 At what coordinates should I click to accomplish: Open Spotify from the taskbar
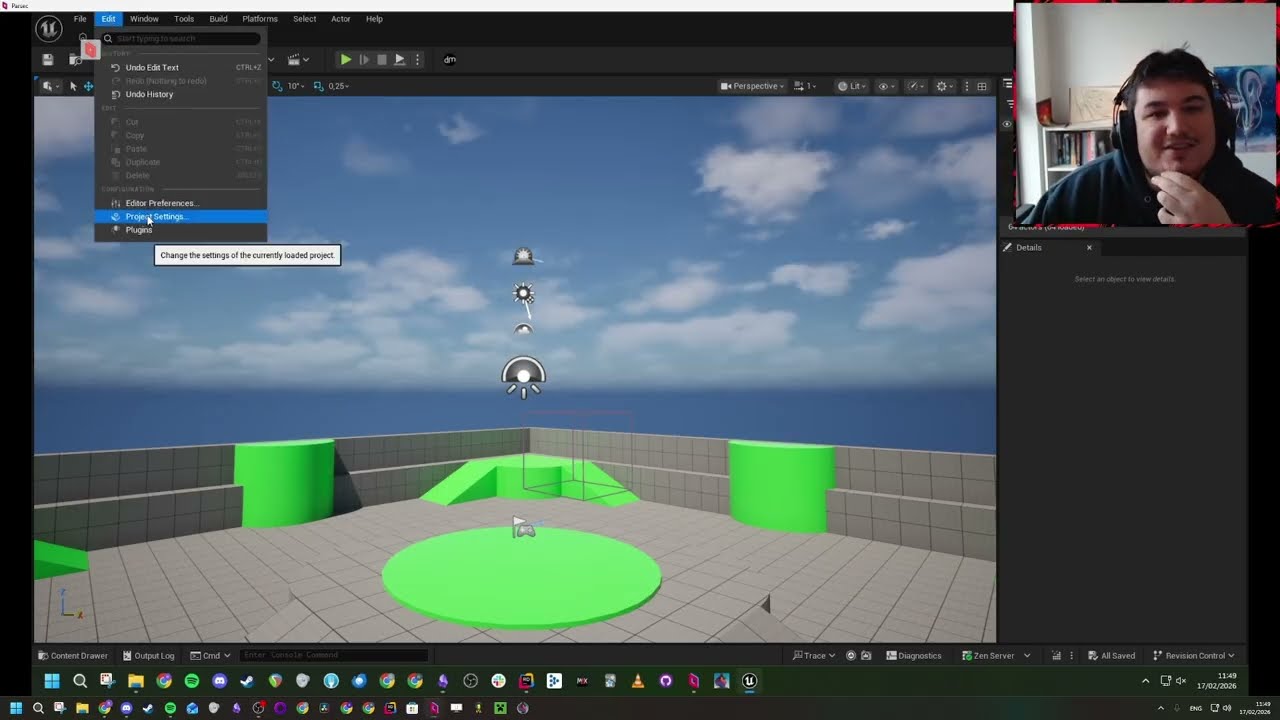(191, 681)
